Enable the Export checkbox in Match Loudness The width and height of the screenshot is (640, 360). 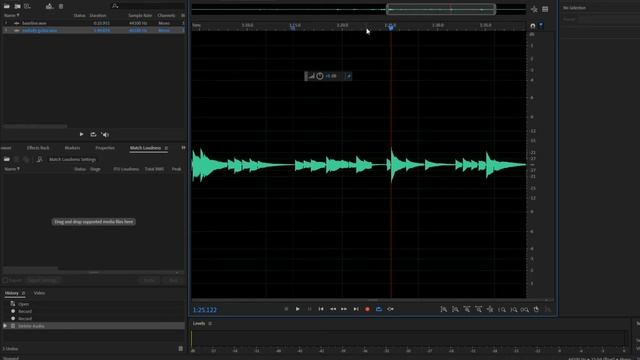(x=5, y=280)
